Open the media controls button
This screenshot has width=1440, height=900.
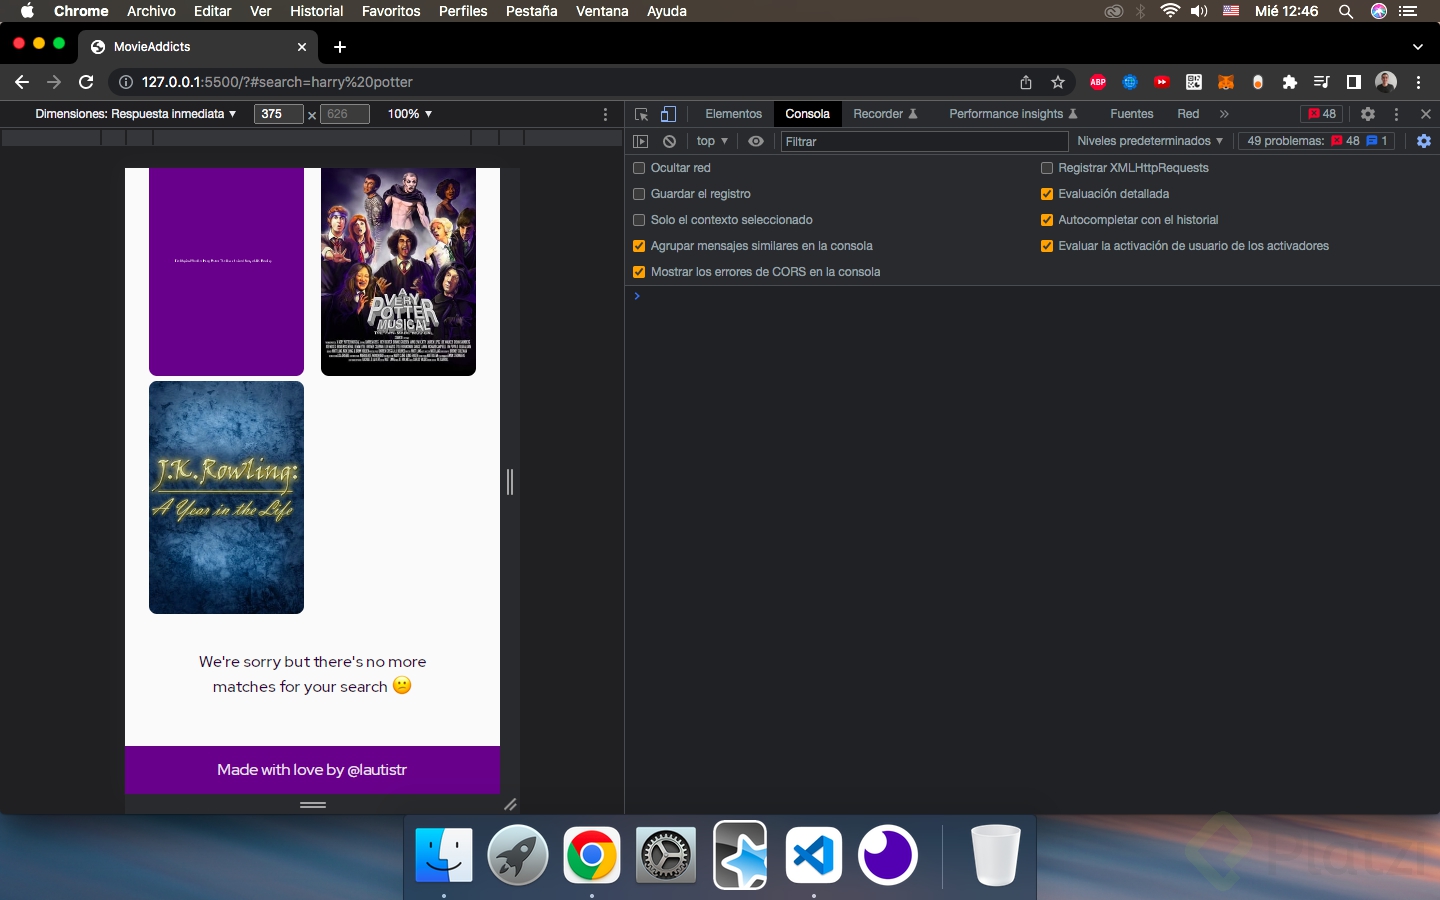(1322, 82)
